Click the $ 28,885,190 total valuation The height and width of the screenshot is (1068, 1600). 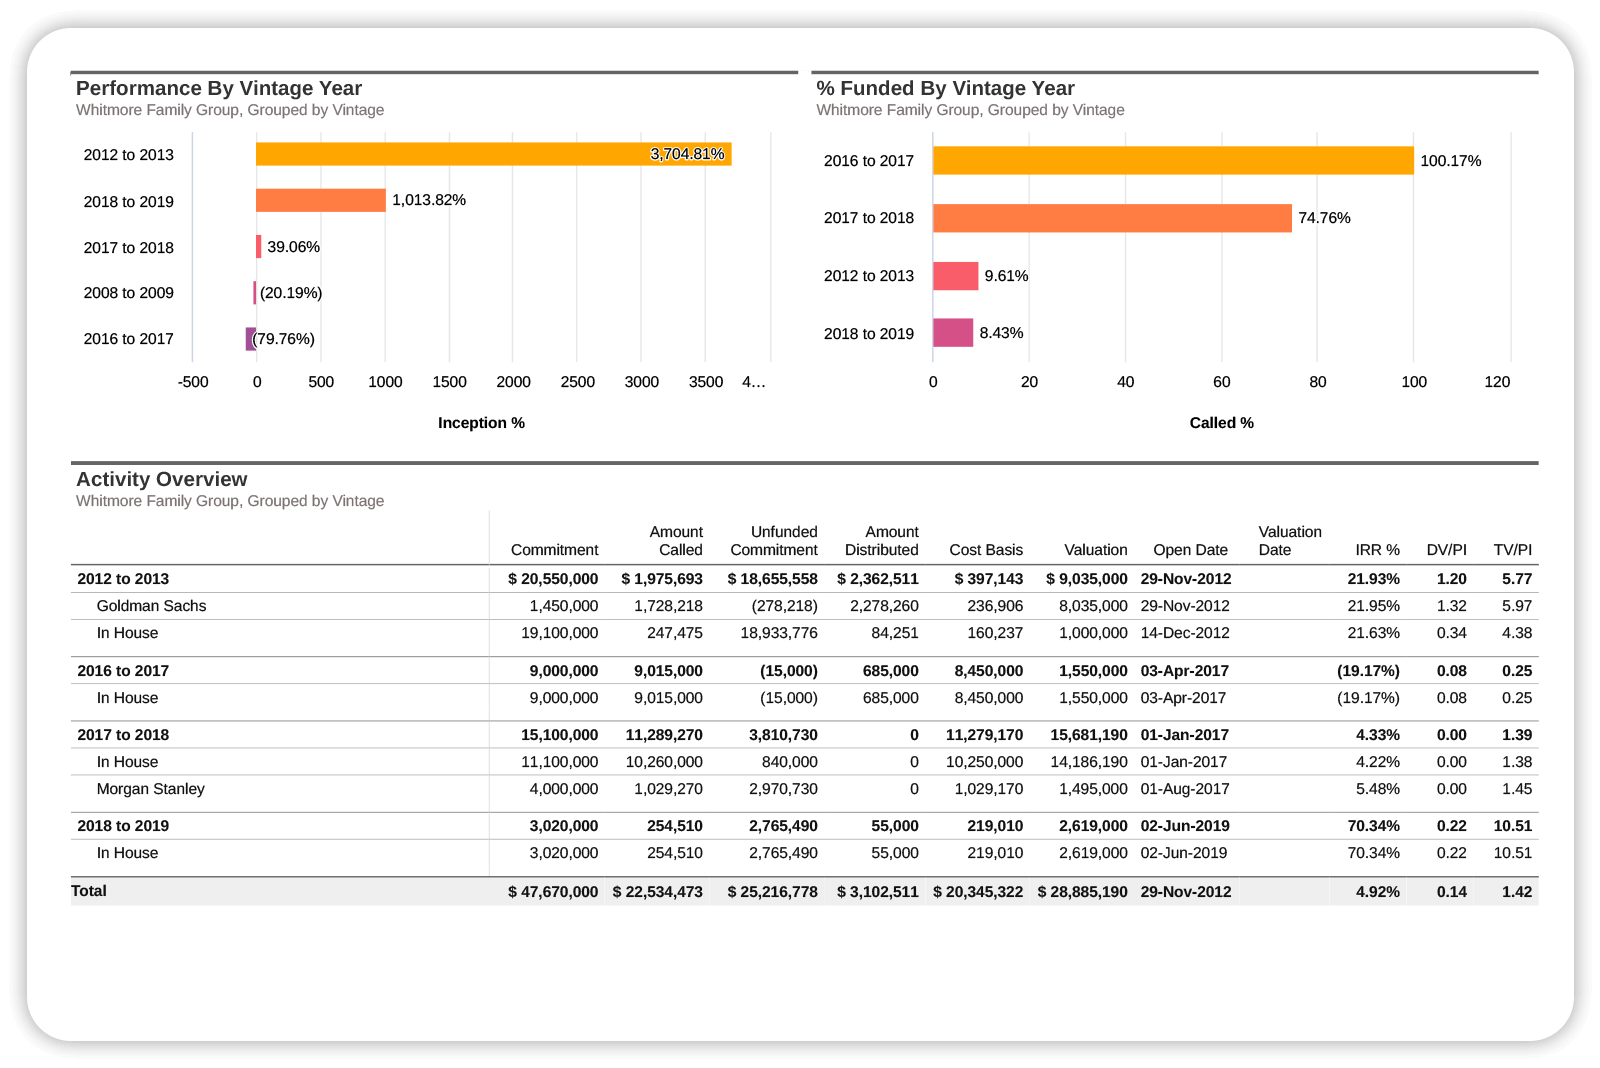(x=1083, y=892)
